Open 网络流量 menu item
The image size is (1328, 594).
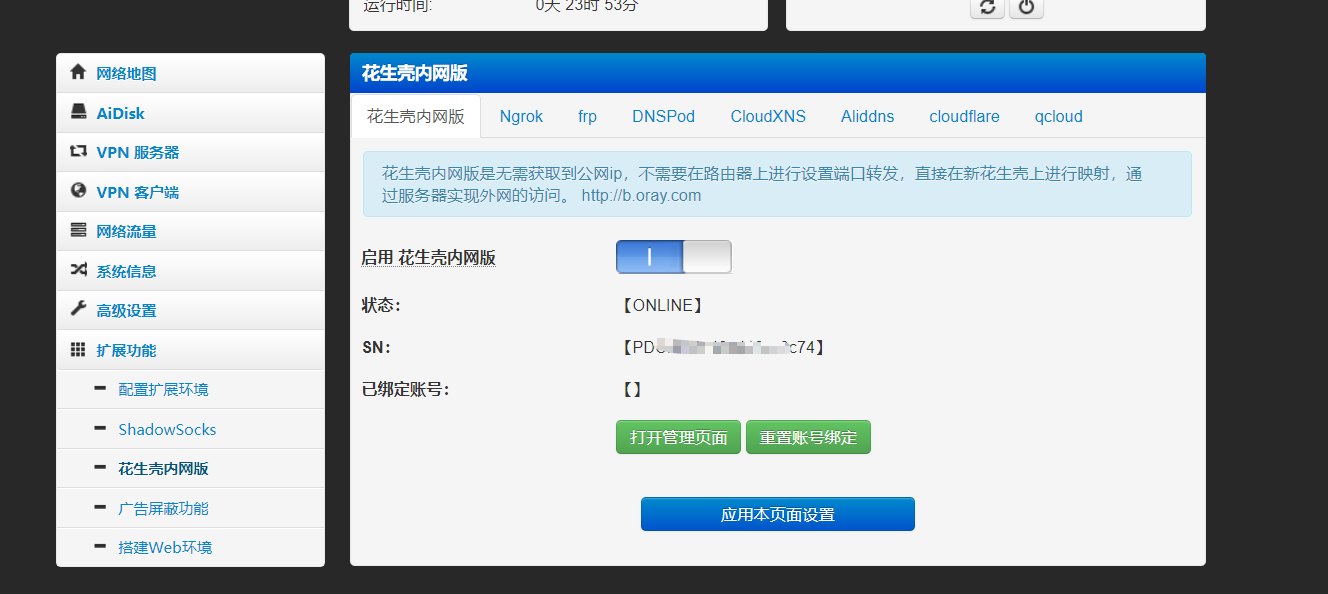(x=190, y=231)
